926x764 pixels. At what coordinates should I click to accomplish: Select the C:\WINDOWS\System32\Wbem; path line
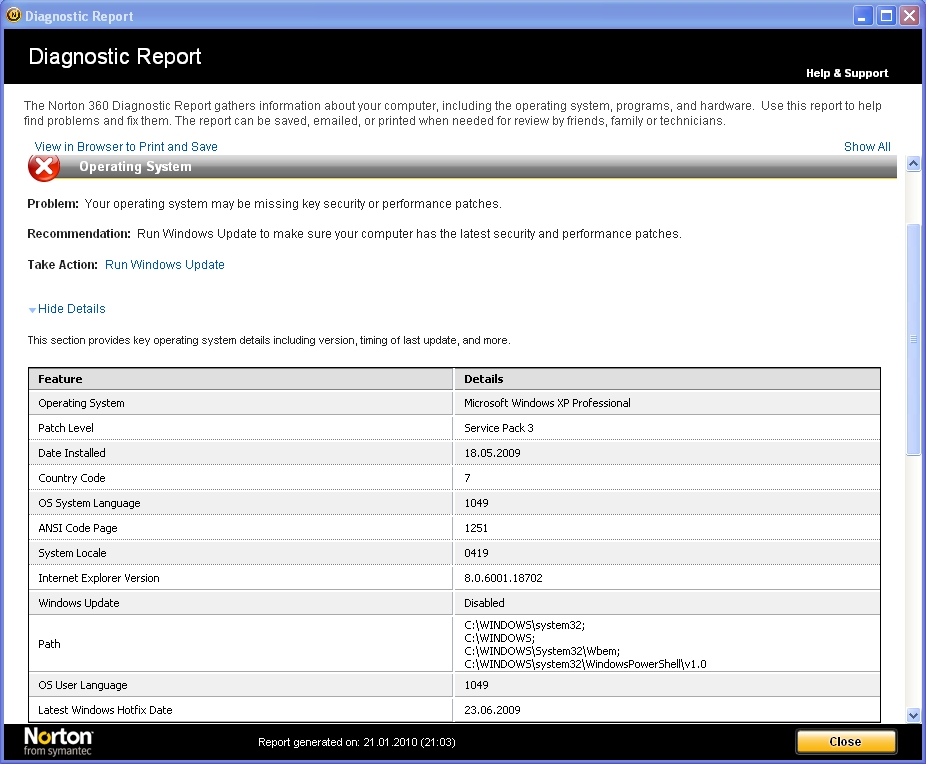click(542, 651)
